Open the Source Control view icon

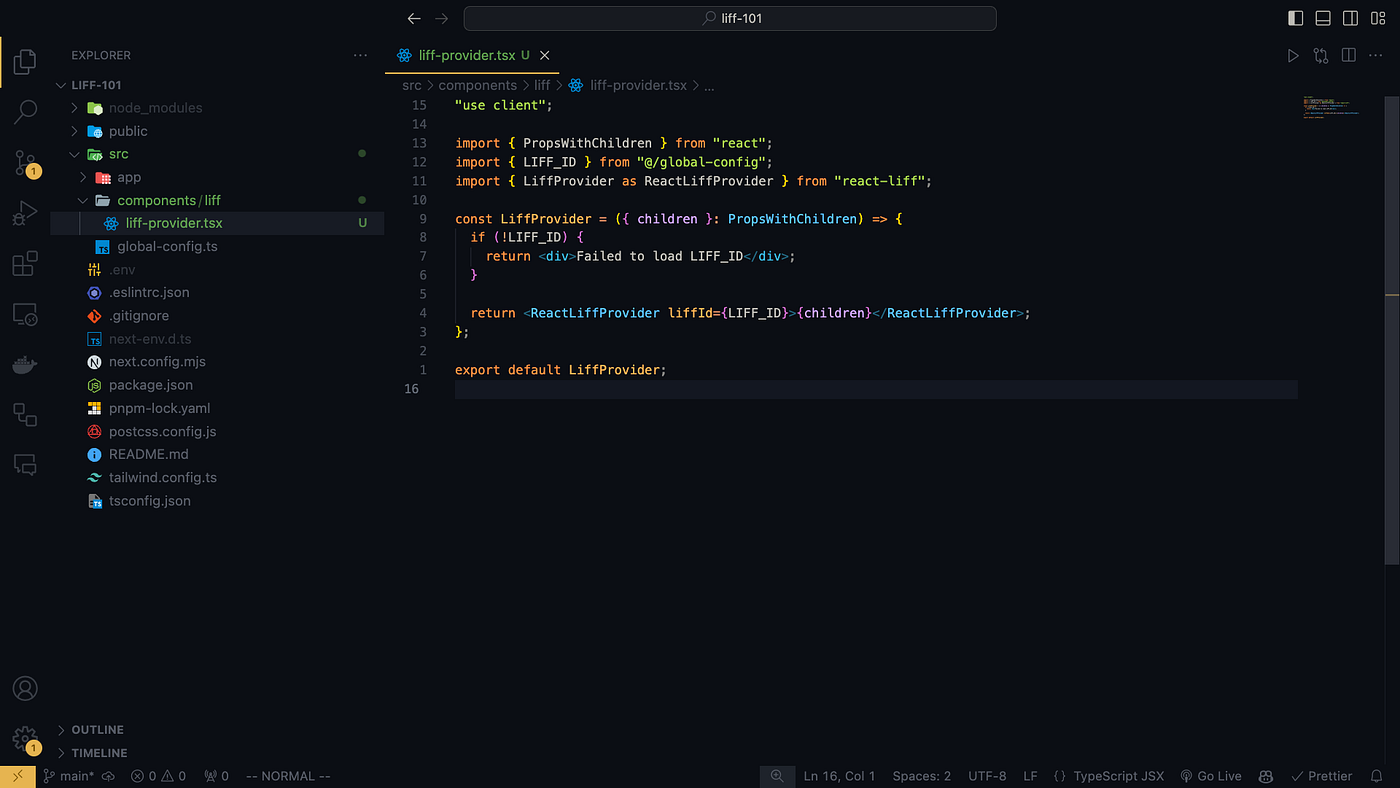pyautogui.click(x=25, y=163)
